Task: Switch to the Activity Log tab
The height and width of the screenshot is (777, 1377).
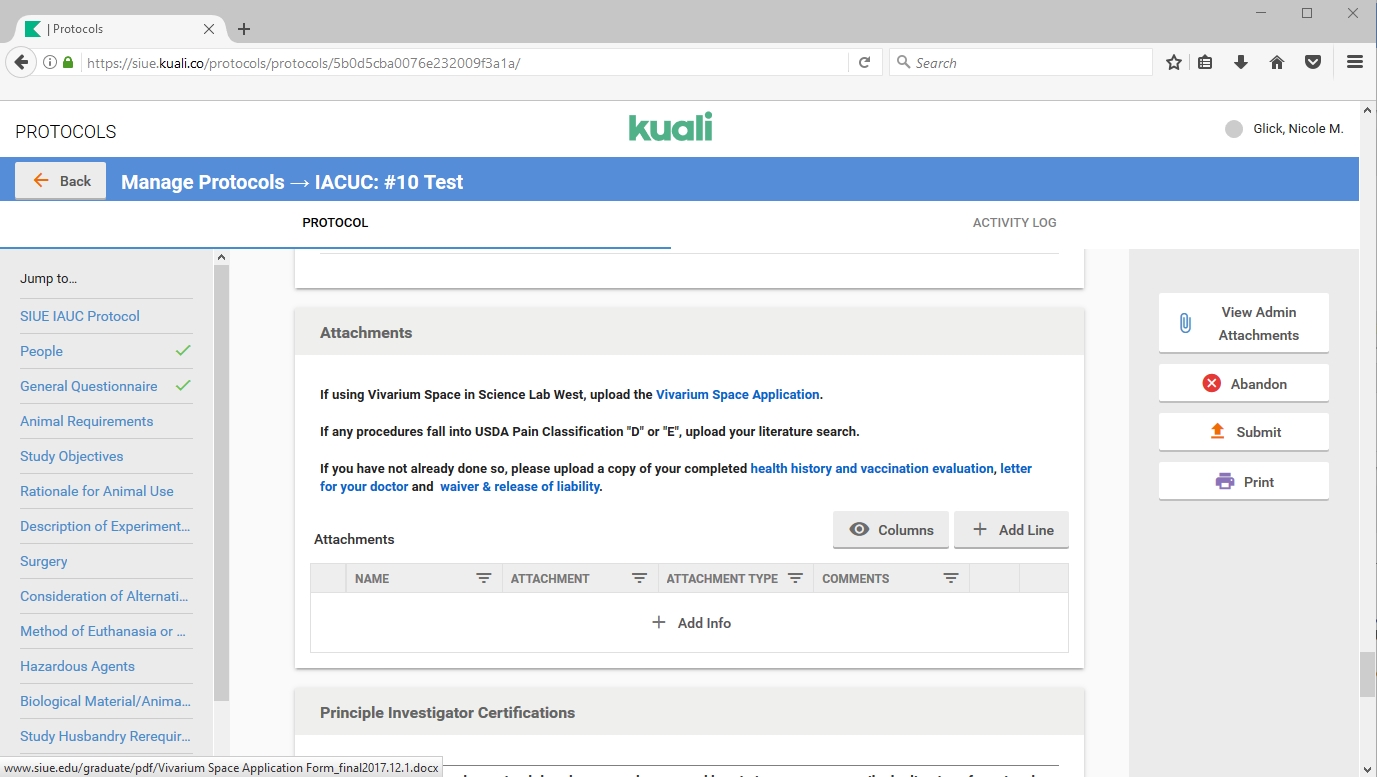Action: 1014,223
